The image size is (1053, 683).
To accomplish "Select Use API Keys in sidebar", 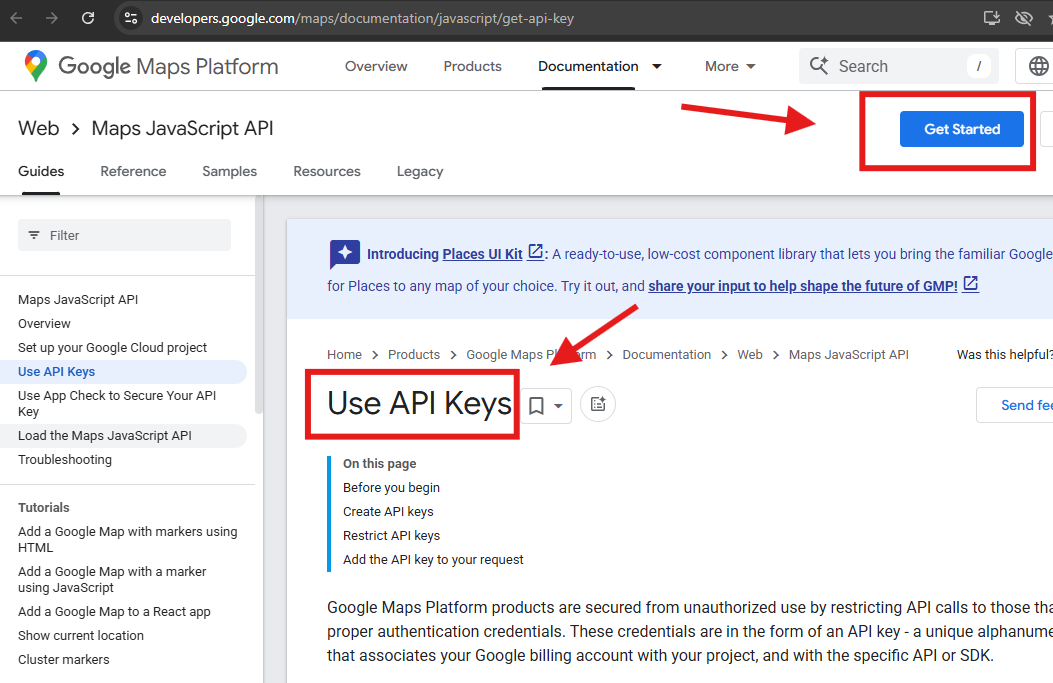I will (56, 372).
